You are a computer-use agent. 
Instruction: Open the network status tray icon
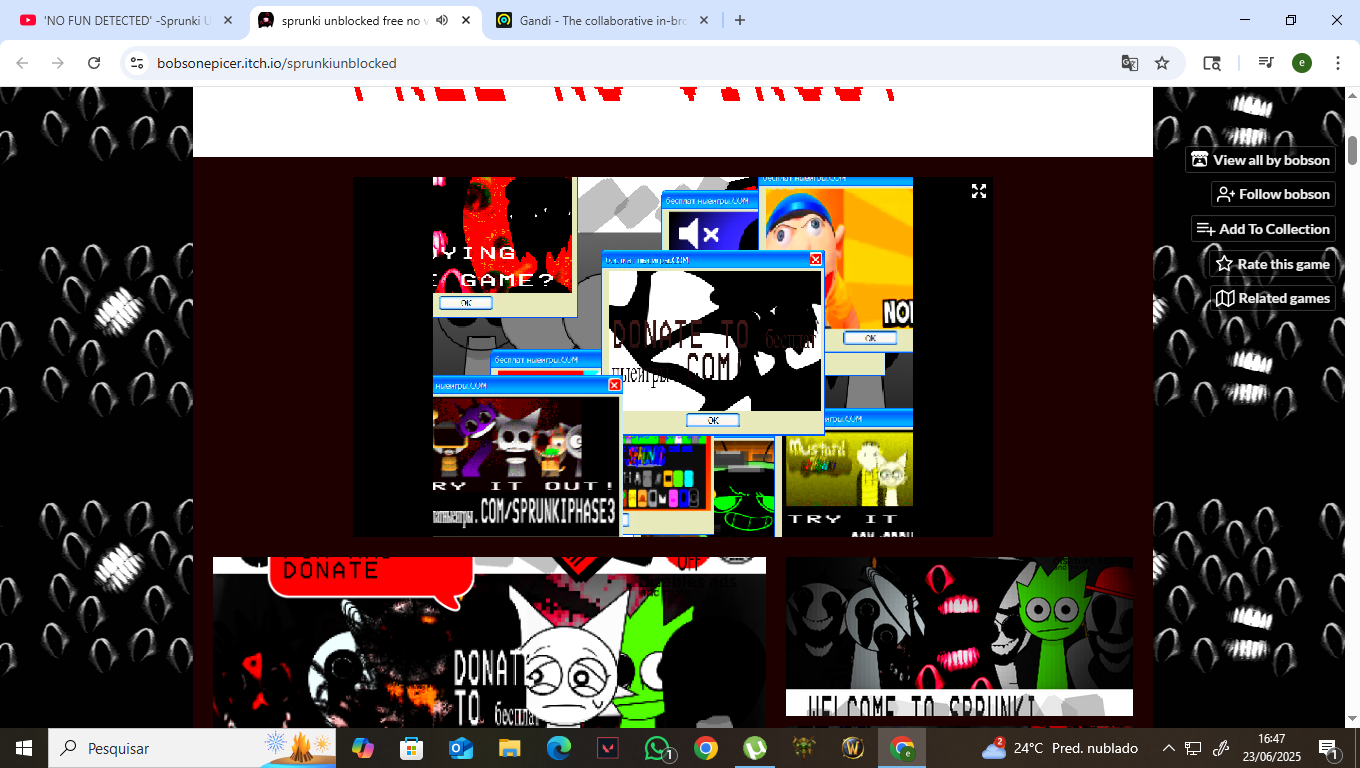pos(1193,748)
